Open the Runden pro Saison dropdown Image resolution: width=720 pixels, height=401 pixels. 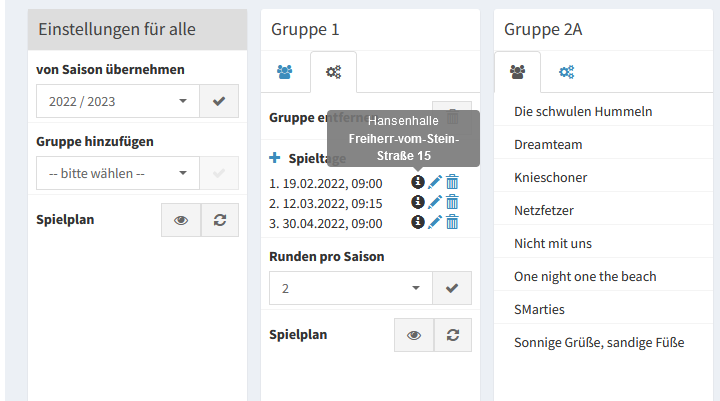point(351,288)
